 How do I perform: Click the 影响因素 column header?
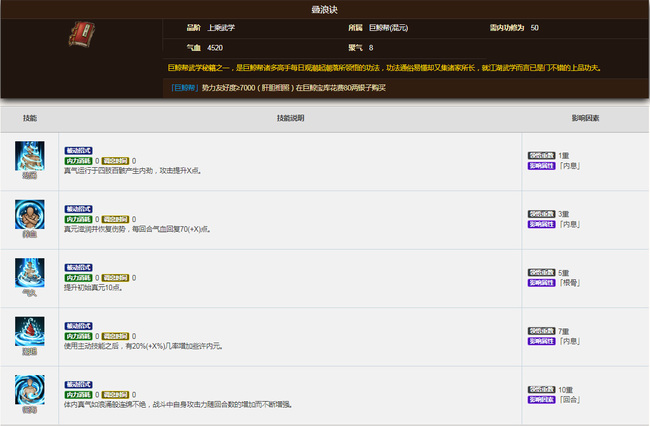coord(585,118)
